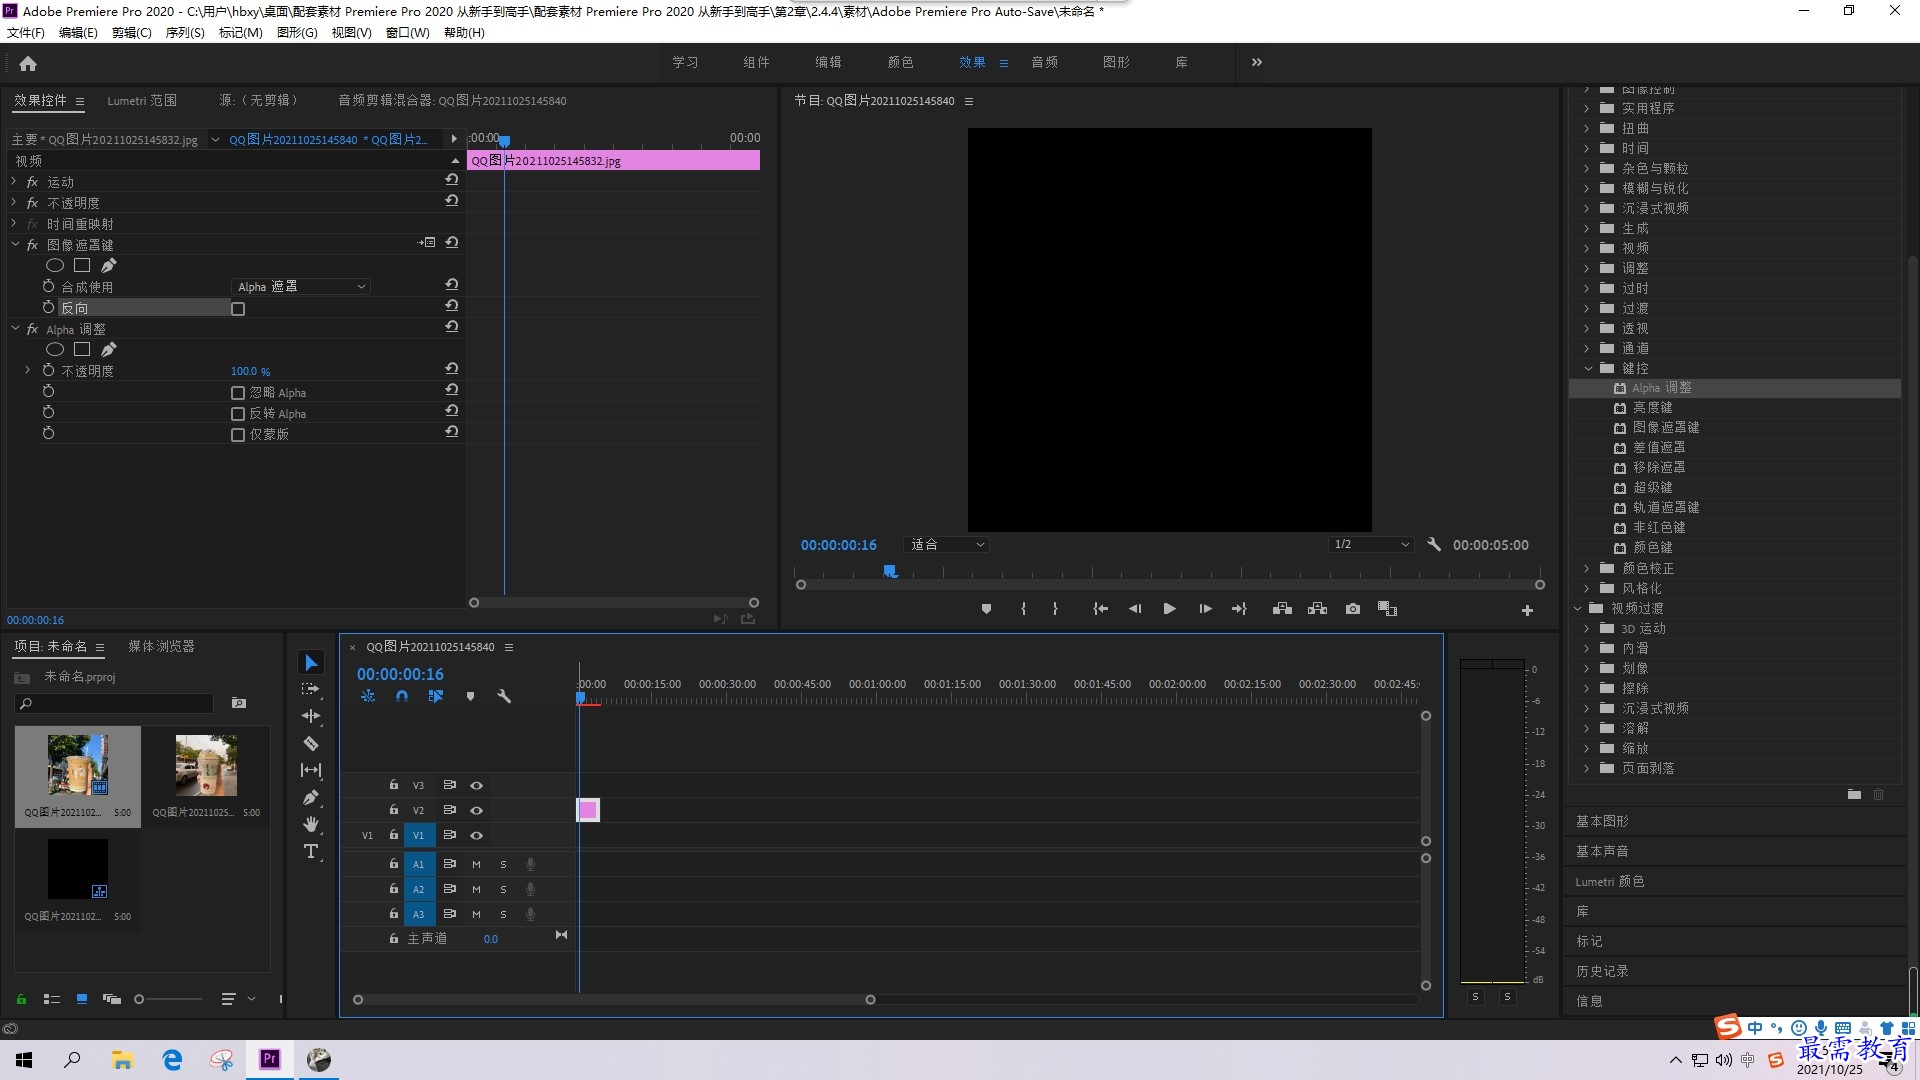Toggle lock on V2 track
1920x1080 pixels.
pyautogui.click(x=394, y=810)
